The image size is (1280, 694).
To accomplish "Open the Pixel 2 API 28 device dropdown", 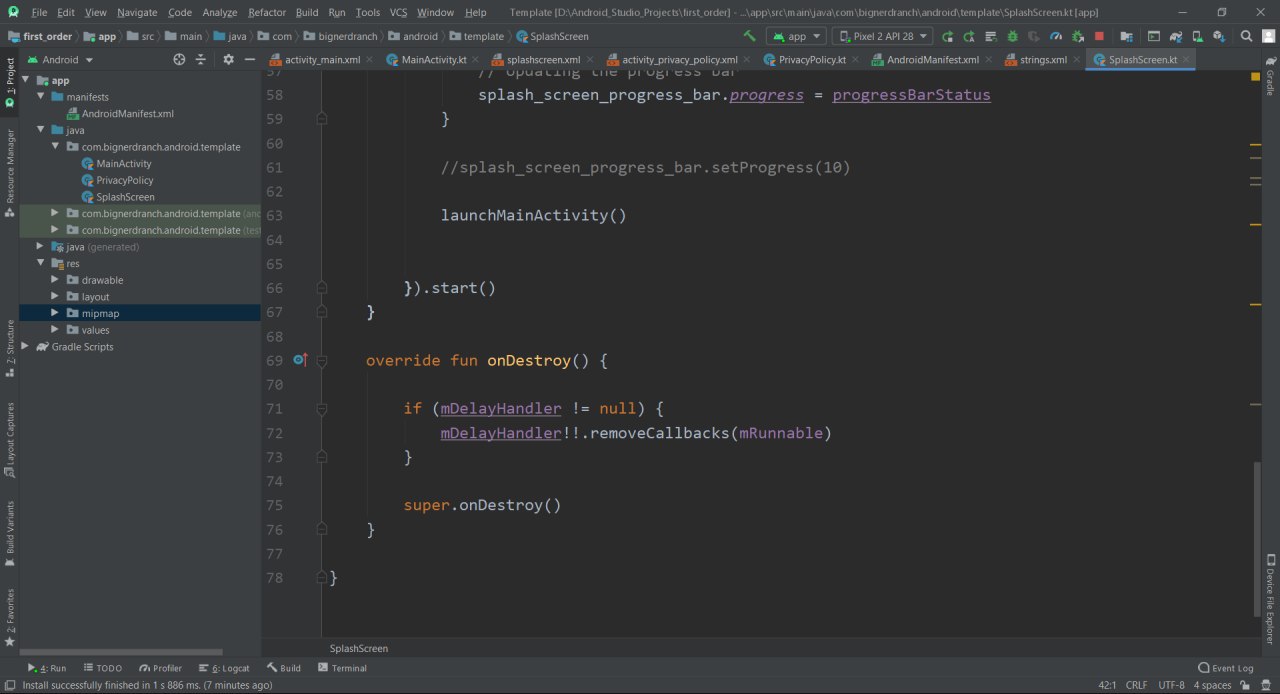I will pyautogui.click(x=882, y=36).
